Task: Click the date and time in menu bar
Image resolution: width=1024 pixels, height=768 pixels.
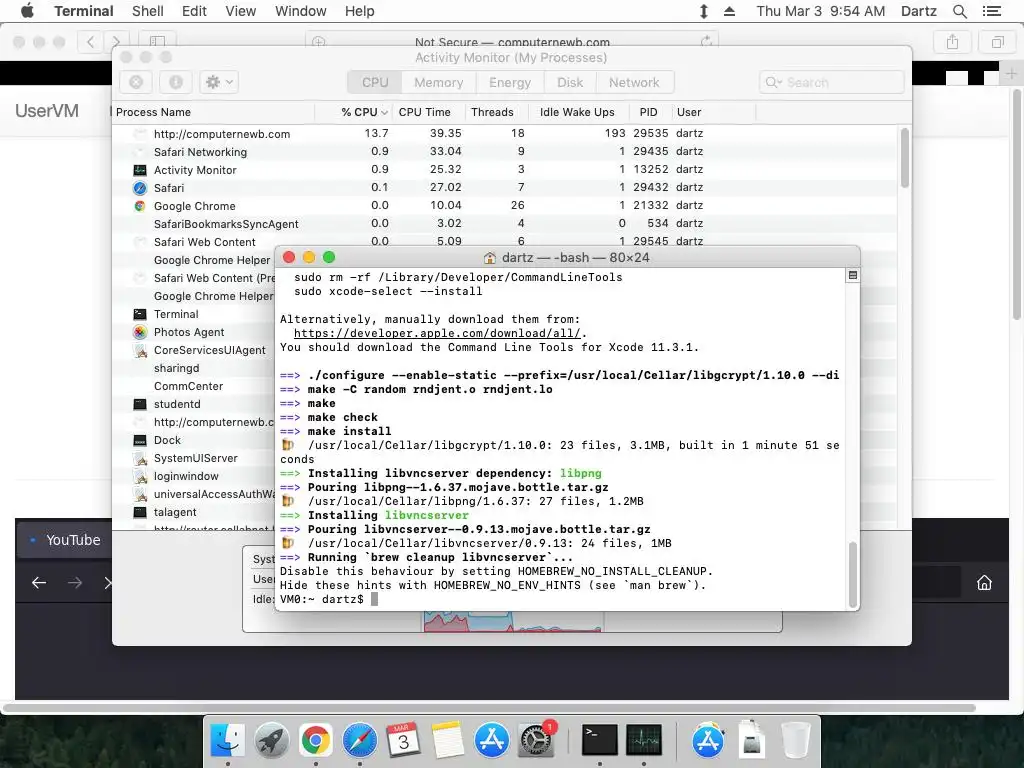Action: (x=820, y=11)
